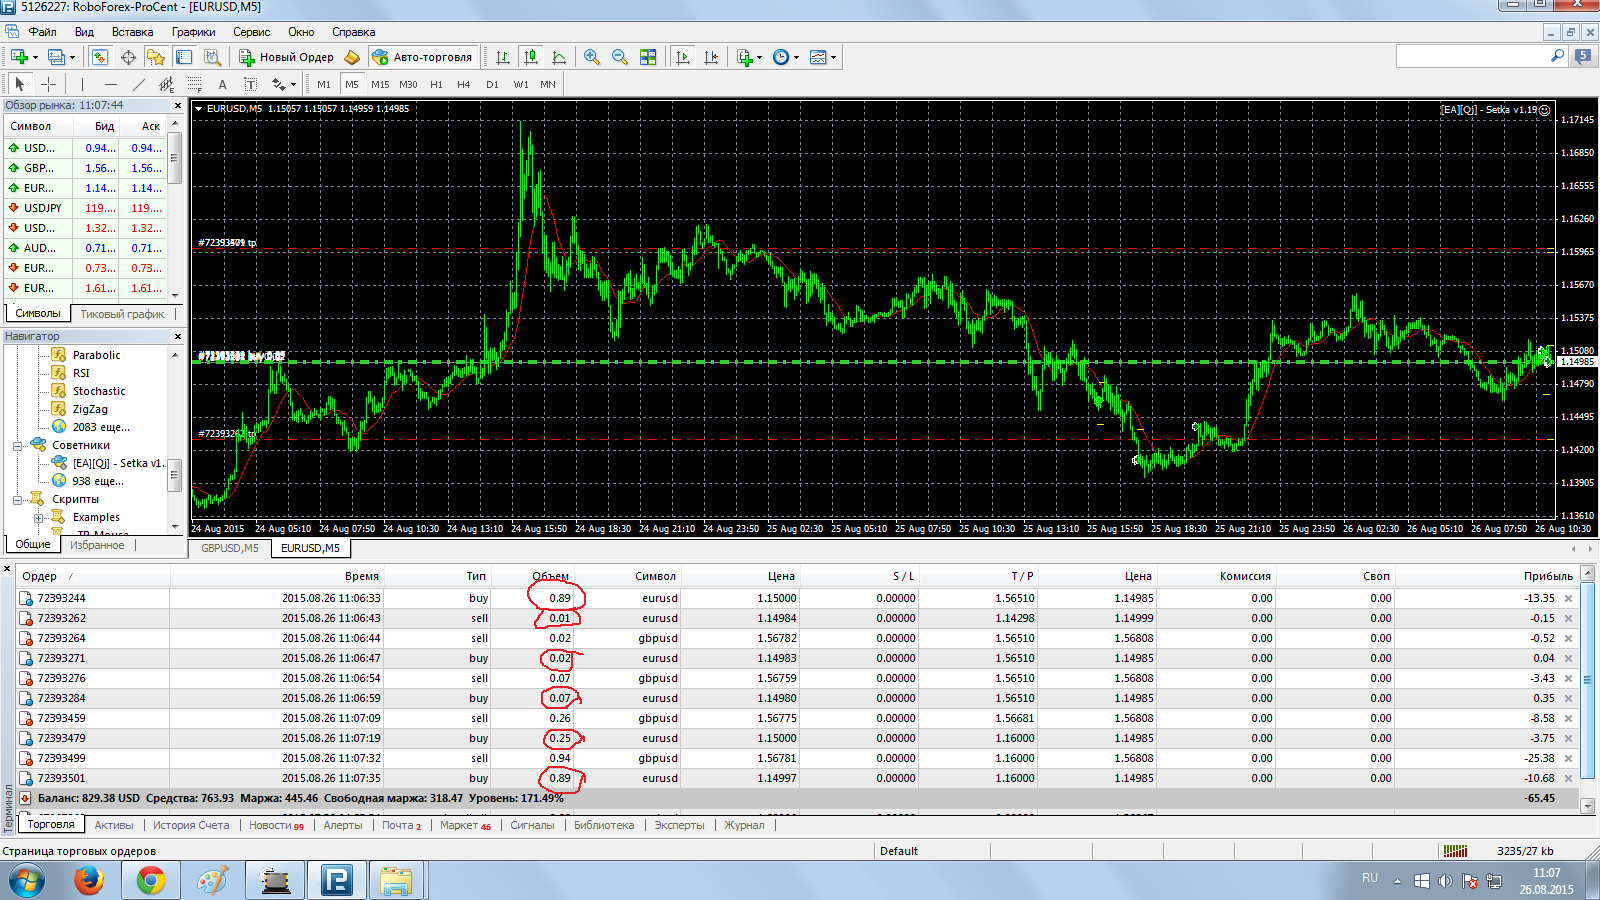
Task: Select the Trendline tool
Action: coord(138,84)
